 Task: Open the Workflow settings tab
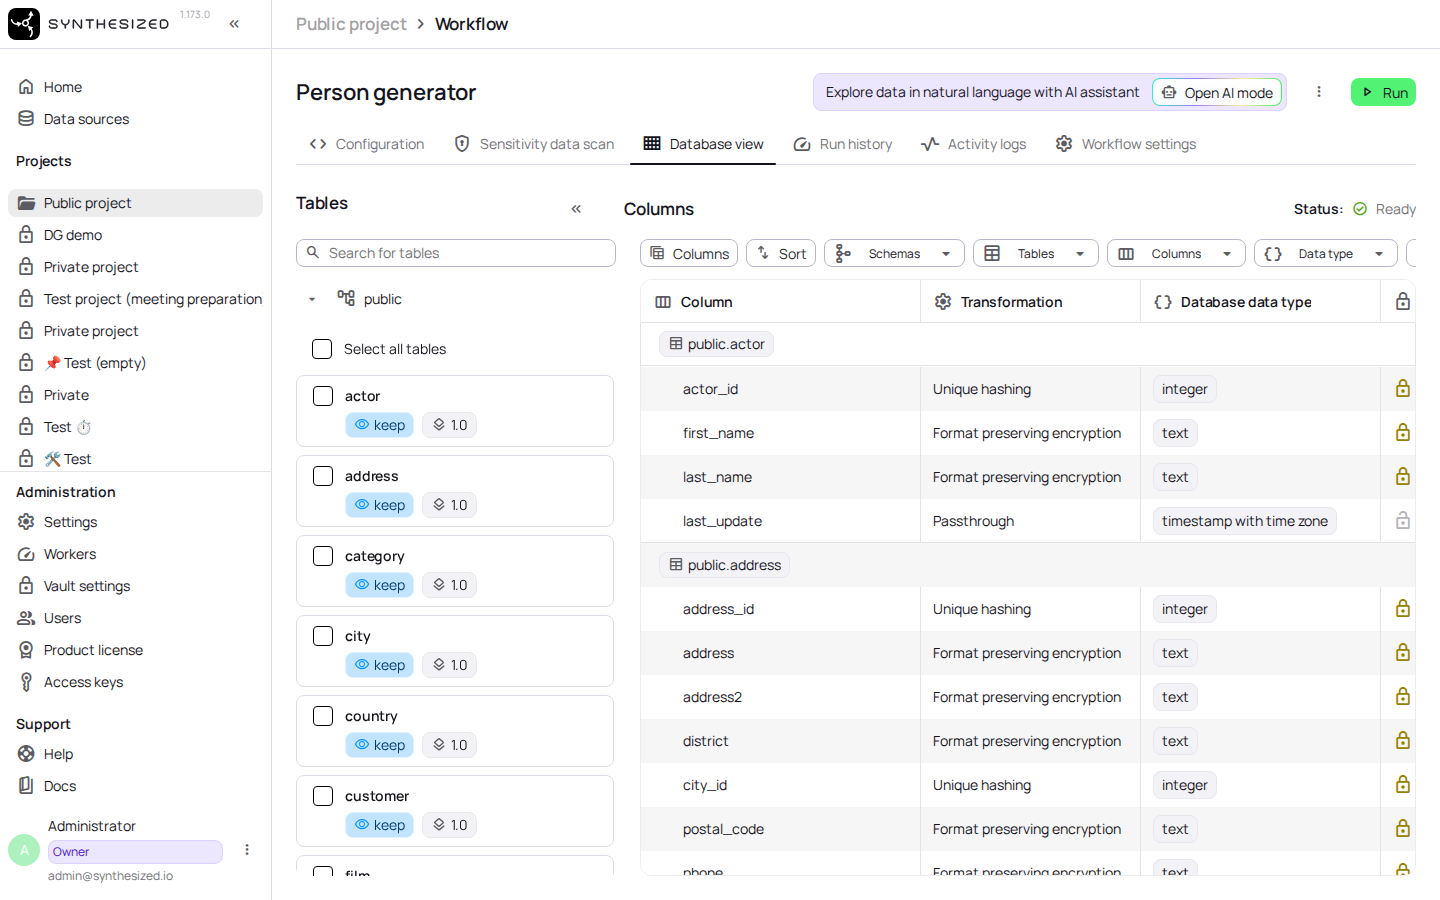click(1126, 144)
